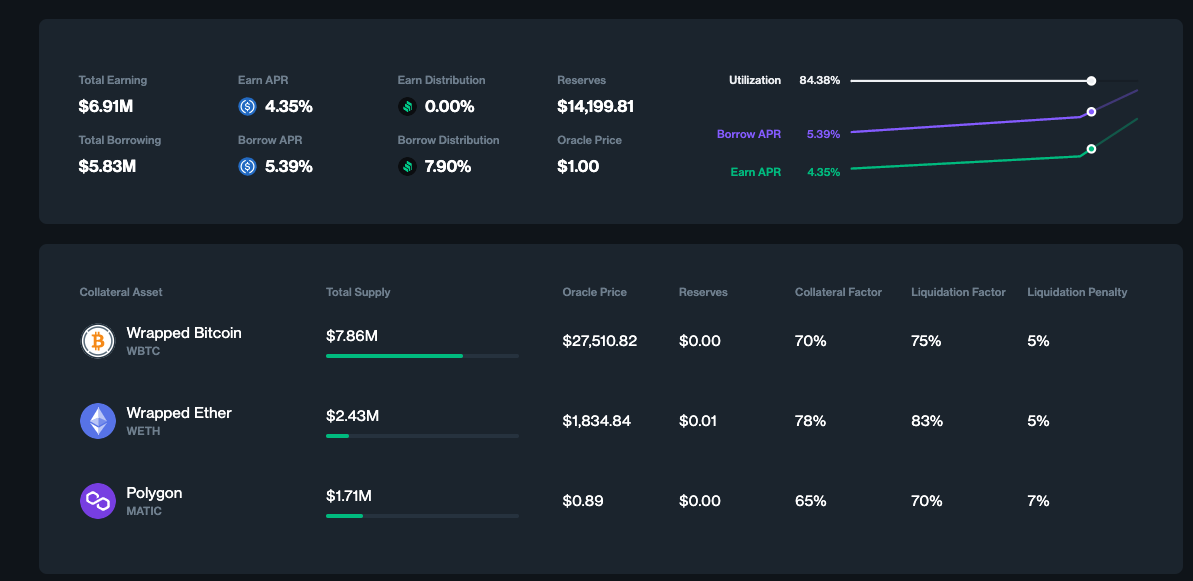Click the USDC icon beside Earn APR
The width and height of the screenshot is (1193, 581).
248,106
